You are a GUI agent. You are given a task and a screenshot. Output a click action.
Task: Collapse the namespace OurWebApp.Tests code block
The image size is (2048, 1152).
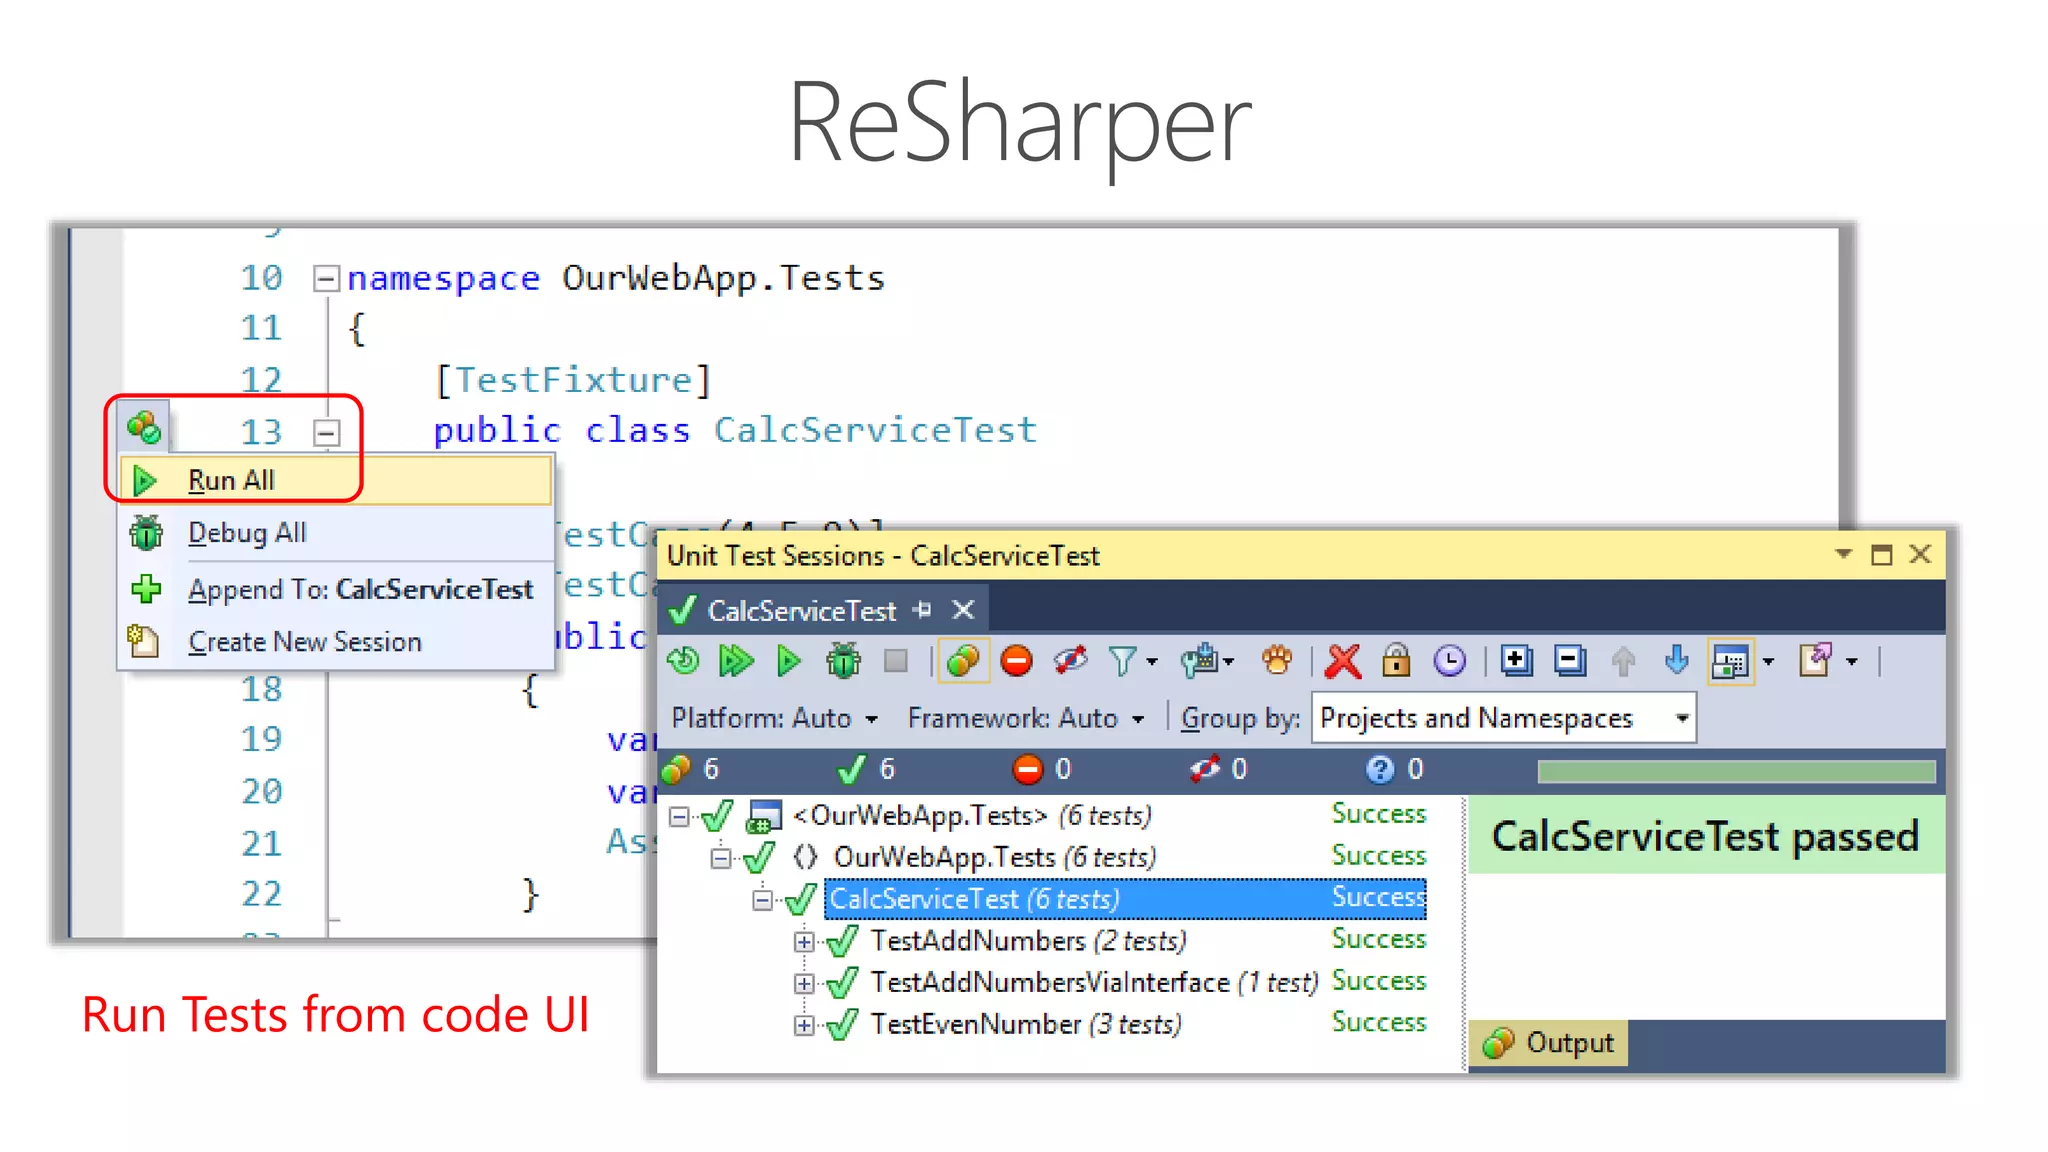click(x=326, y=278)
